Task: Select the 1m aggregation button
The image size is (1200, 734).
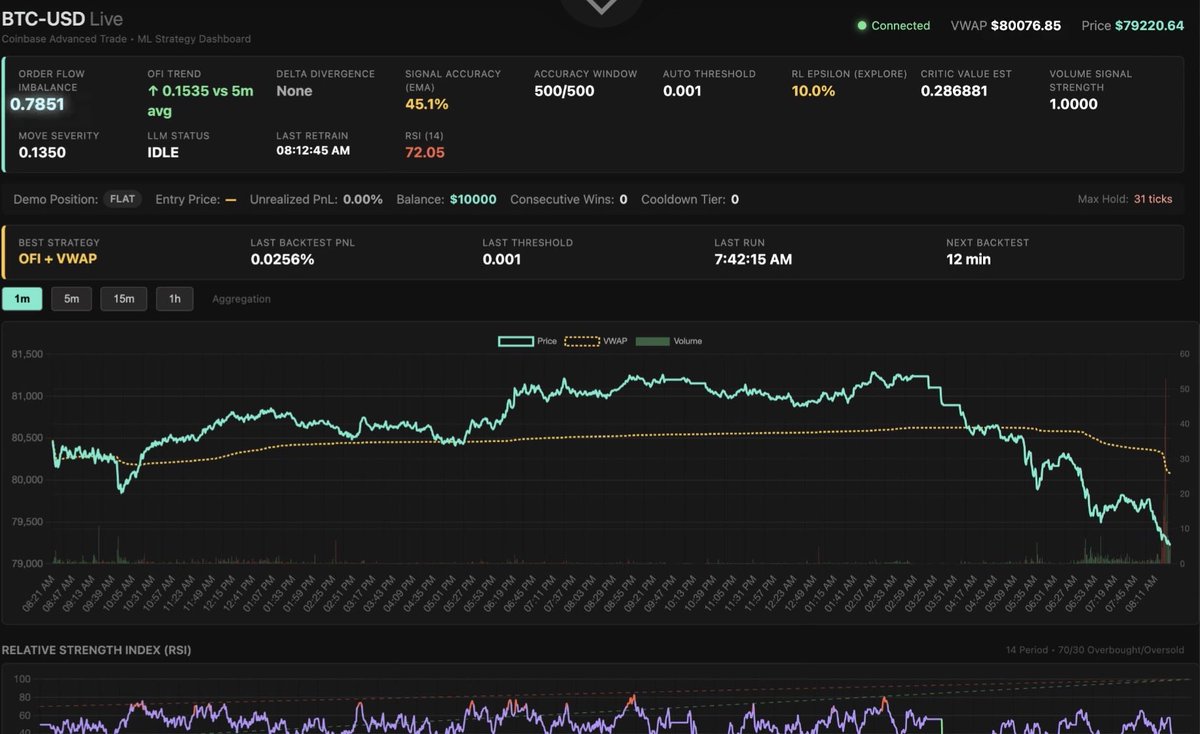Action: coord(22,299)
